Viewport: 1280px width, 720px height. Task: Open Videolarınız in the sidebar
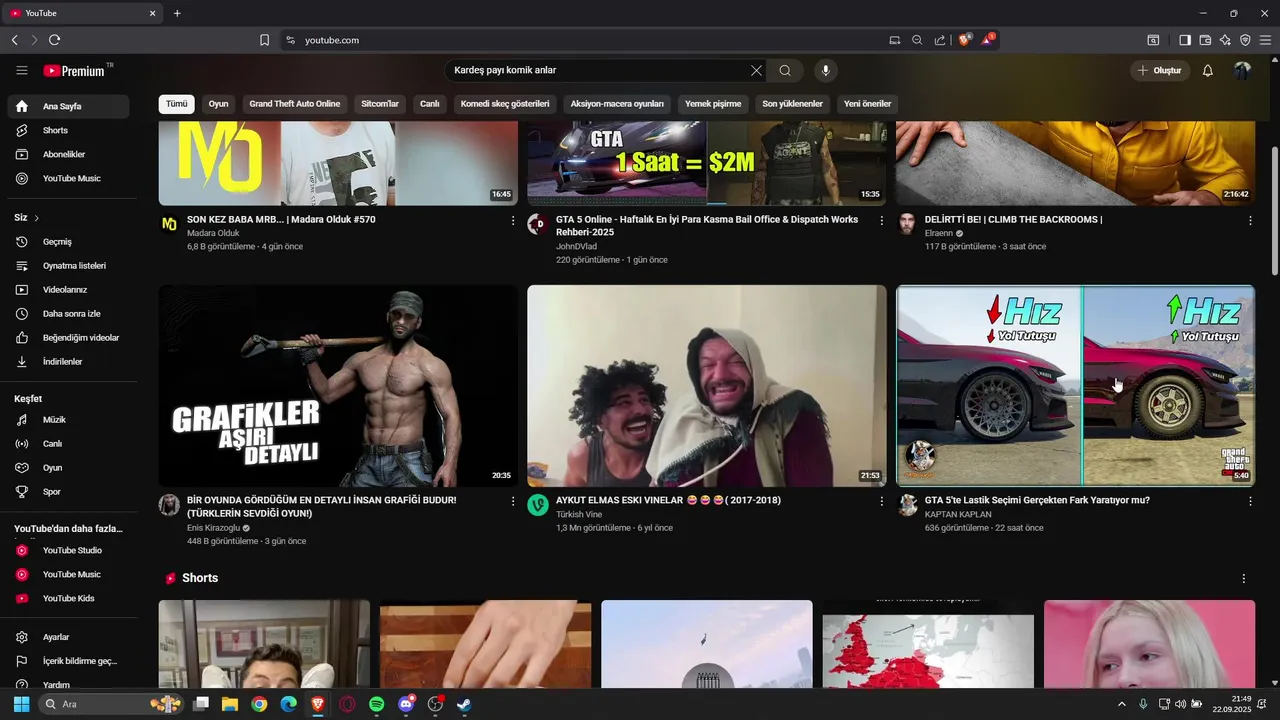[69, 290]
